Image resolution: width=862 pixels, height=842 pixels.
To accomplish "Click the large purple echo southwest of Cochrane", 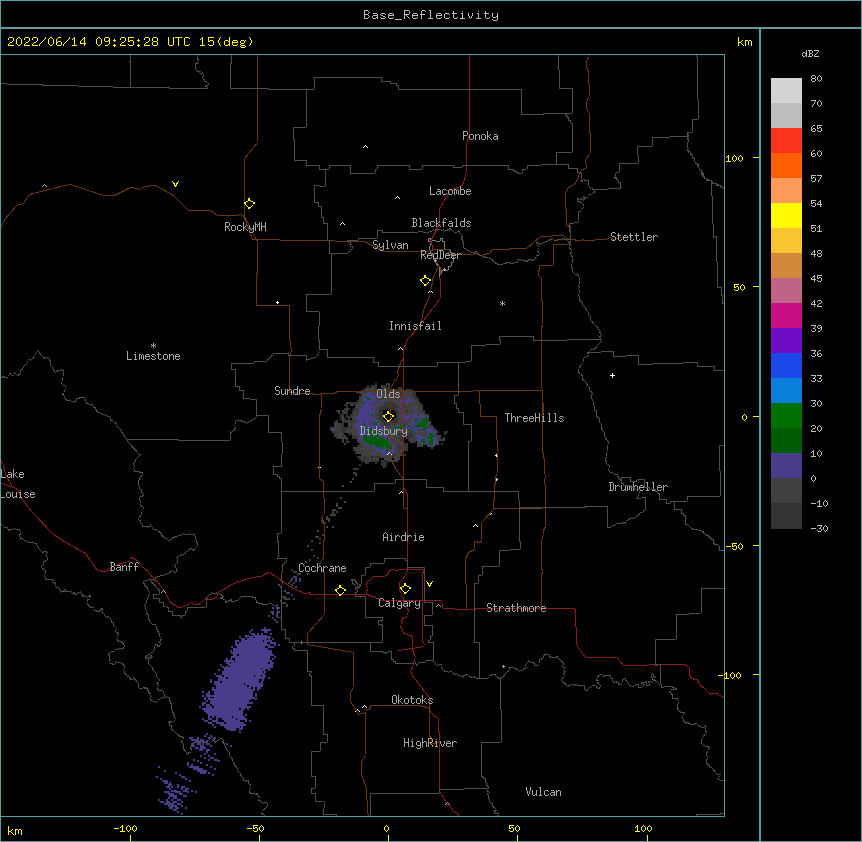I will [240, 680].
